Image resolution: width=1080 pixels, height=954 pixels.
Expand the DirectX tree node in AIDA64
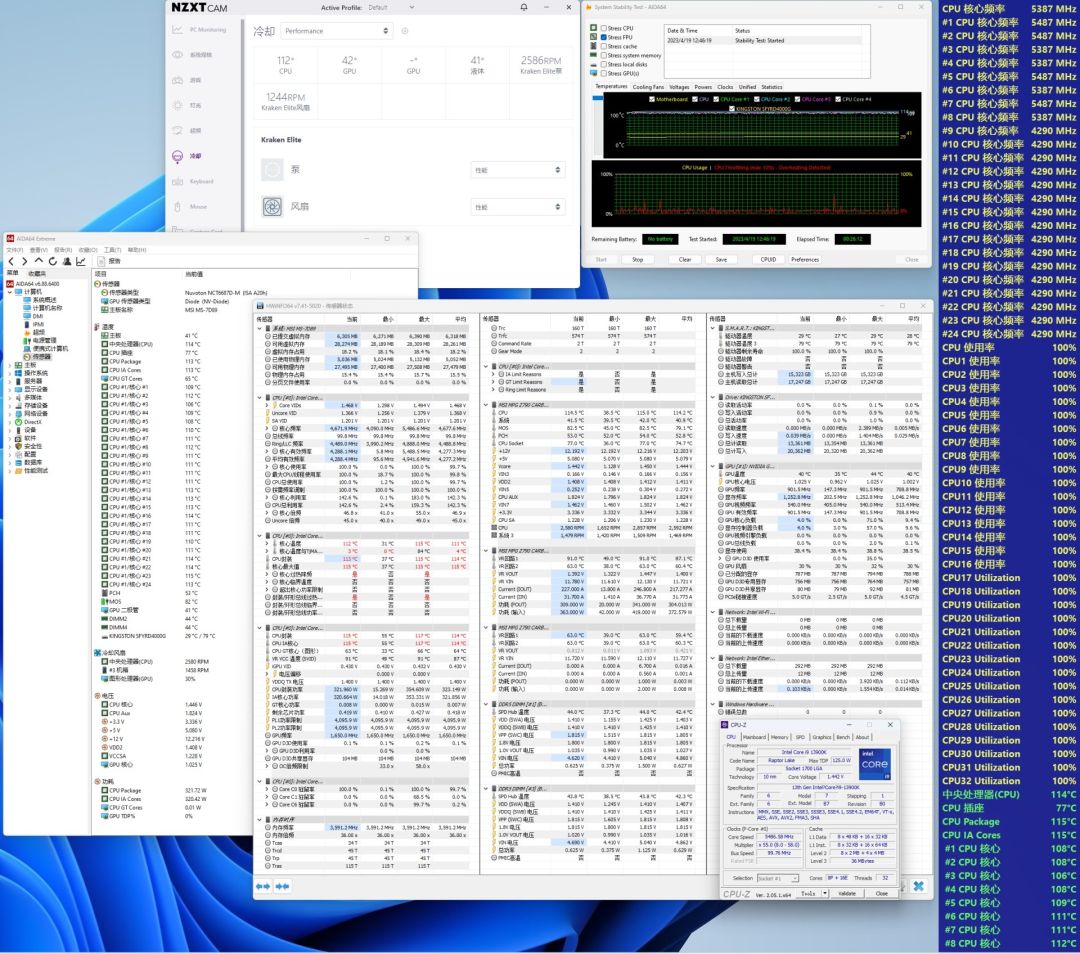pyautogui.click(x=11, y=422)
